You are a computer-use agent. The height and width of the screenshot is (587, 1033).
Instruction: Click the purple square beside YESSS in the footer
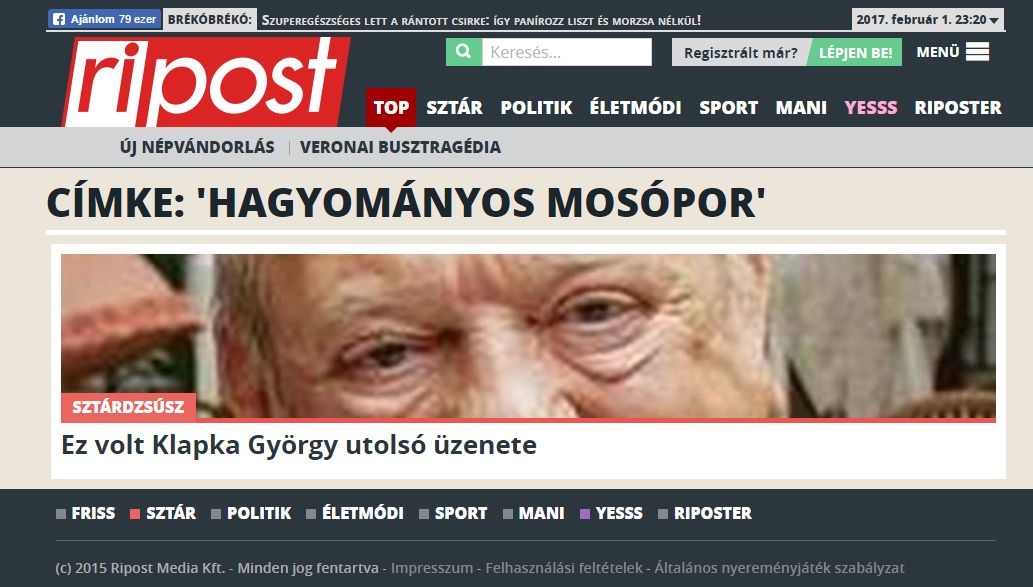(x=584, y=514)
